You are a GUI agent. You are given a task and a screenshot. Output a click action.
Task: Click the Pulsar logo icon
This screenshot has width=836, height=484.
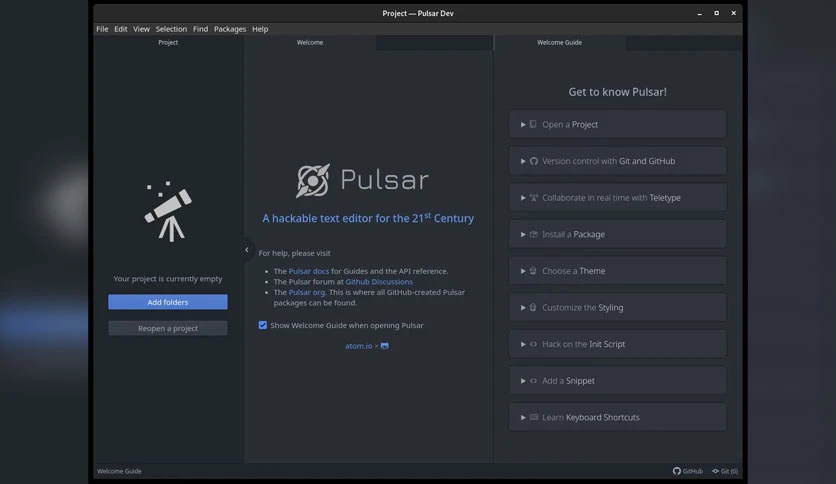click(x=313, y=181)
